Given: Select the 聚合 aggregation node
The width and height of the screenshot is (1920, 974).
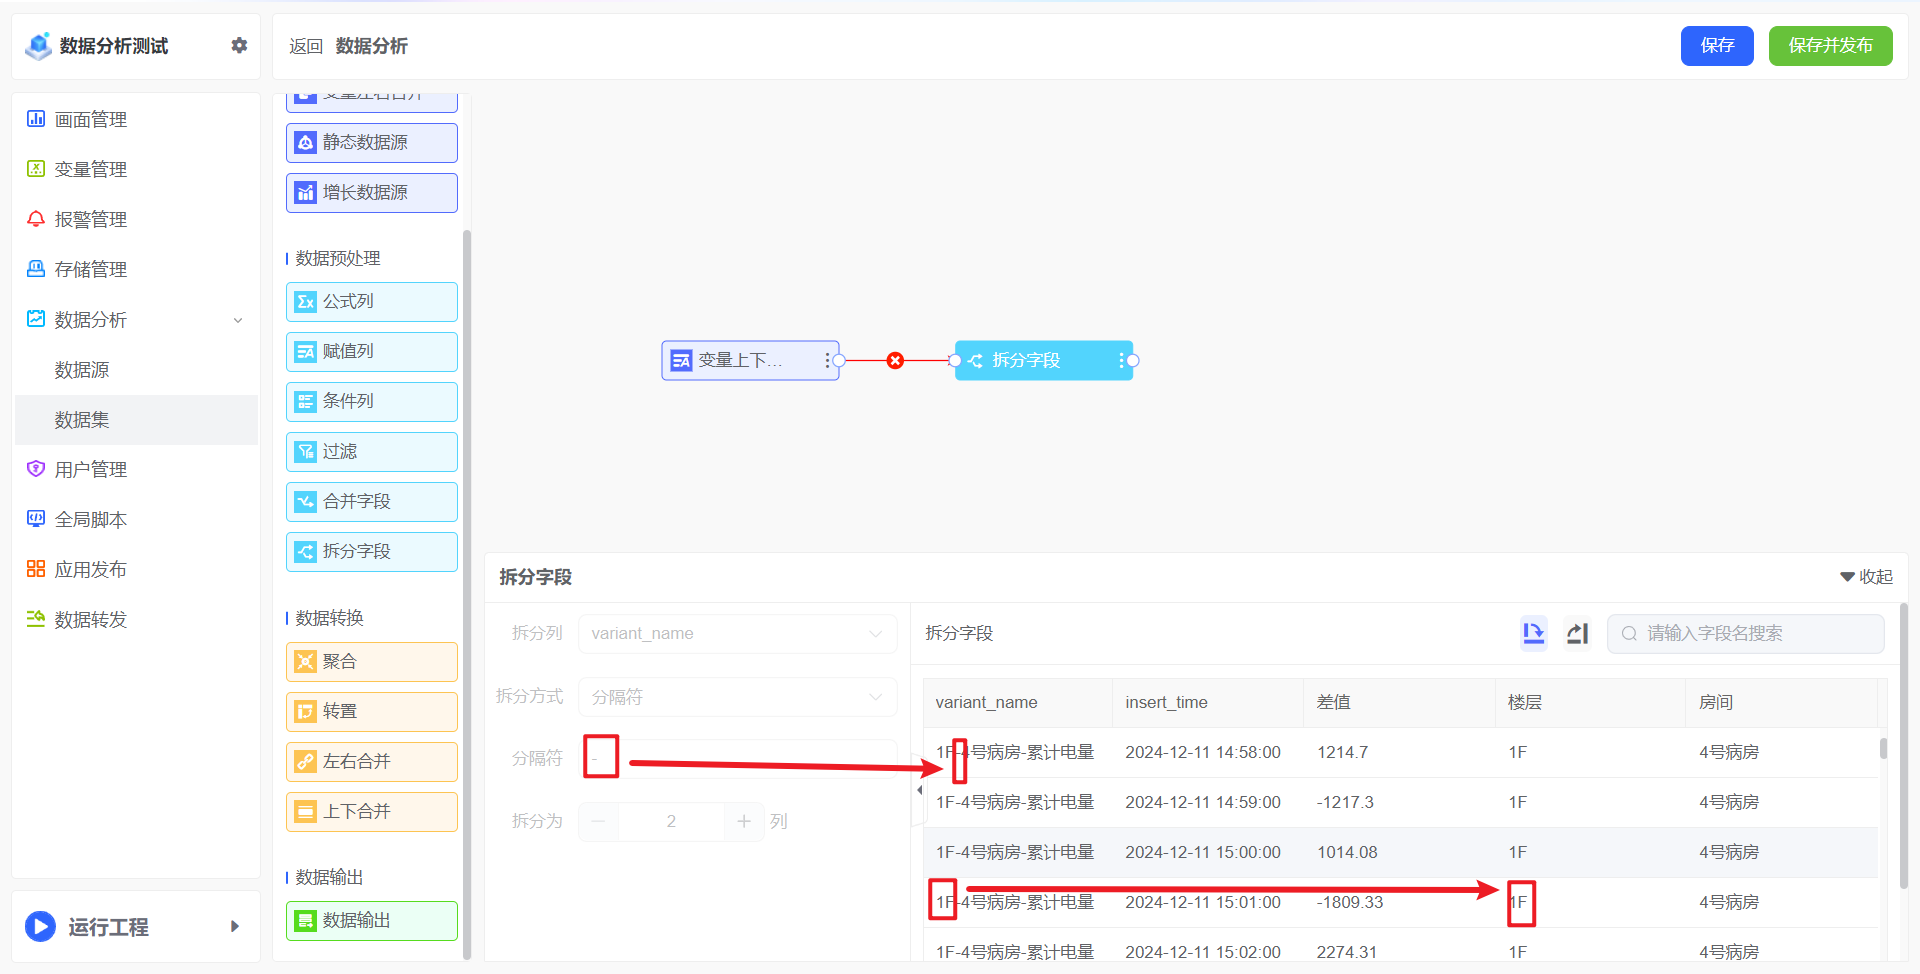Looking at the screenshot, I should [x=371, y=661].
